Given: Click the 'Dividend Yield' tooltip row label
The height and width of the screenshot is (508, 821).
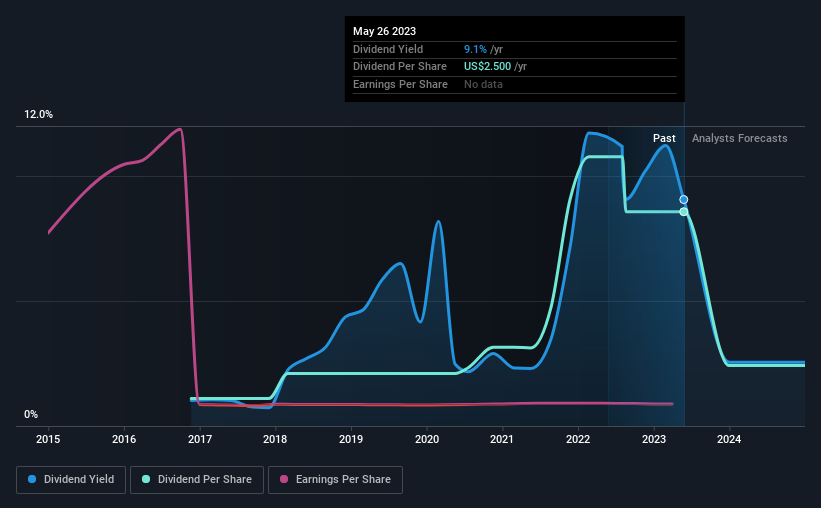Looking at the screenshot, I should (x=388, y=49).
